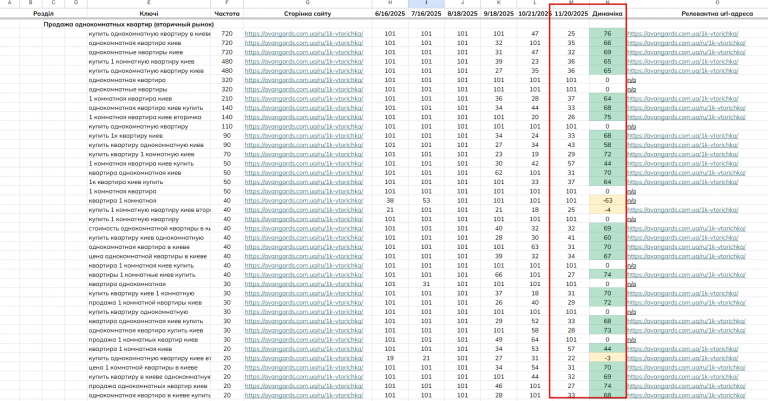Select column G header letter

(307, 3)
